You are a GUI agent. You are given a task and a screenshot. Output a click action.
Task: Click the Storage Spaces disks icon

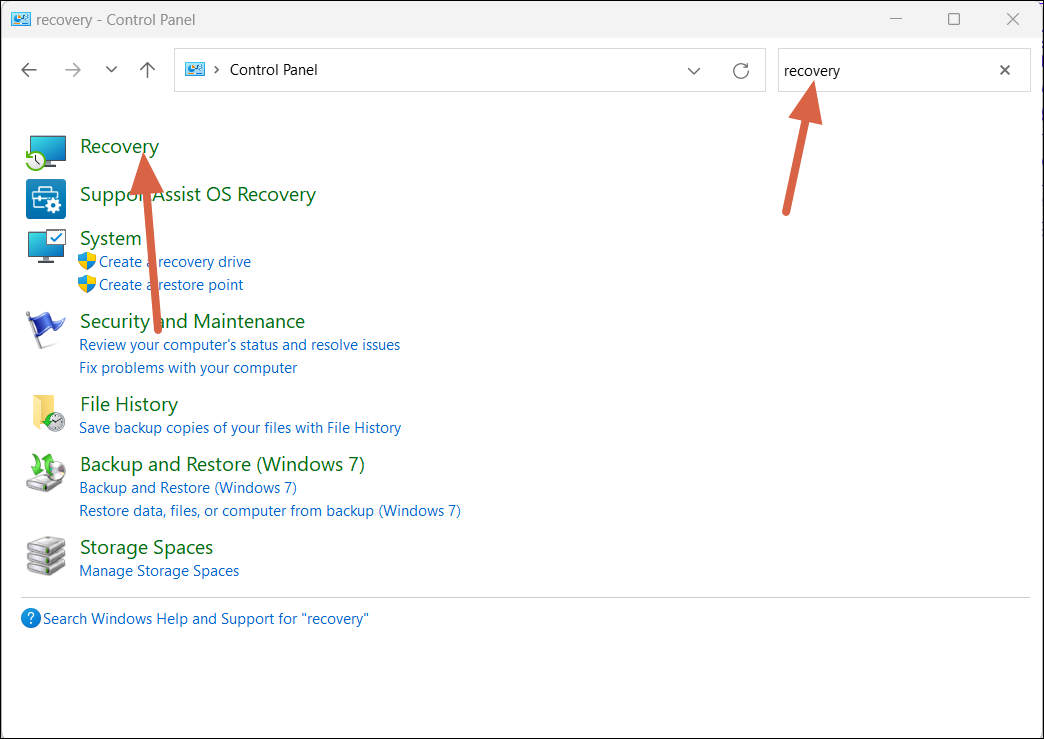click(x=46, y=555)
